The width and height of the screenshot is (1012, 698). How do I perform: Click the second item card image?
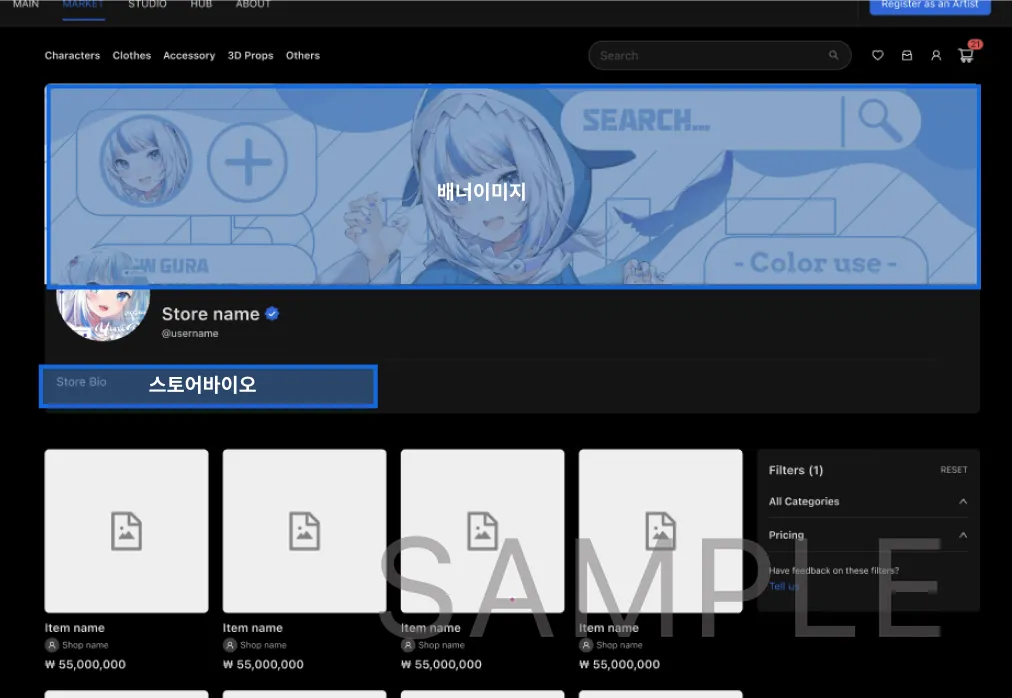click(305, 531)
